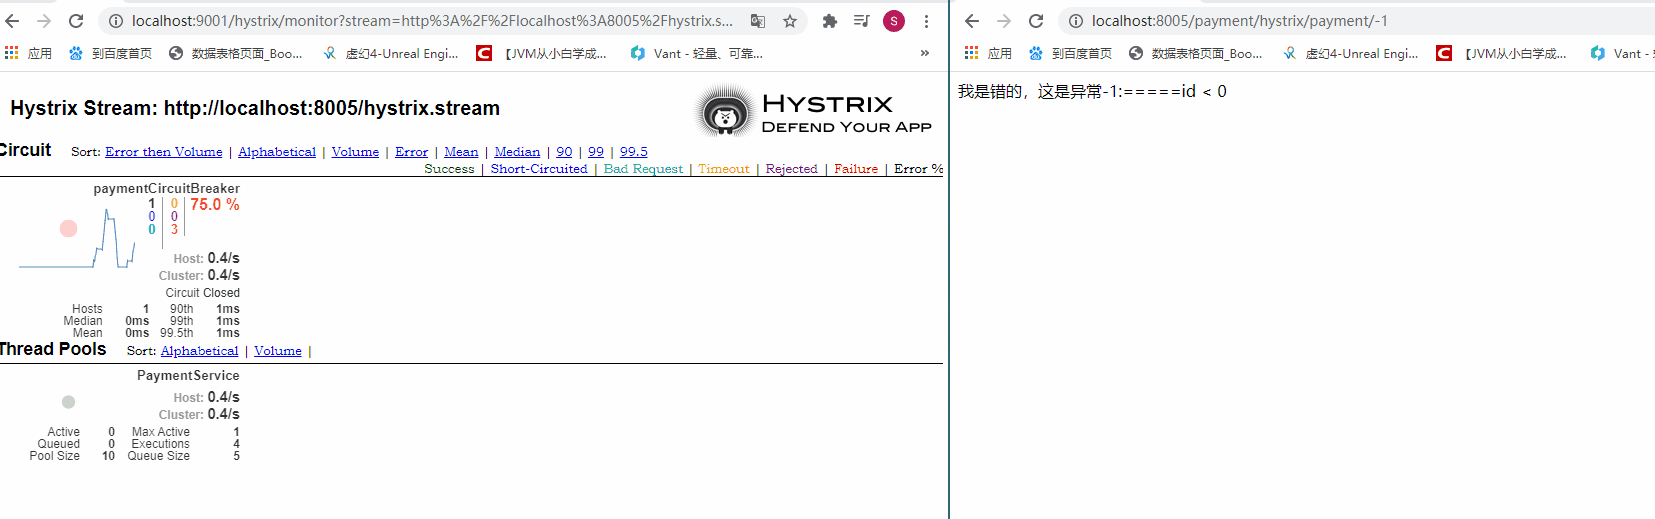Click the 我是错的 error message text
Image resolution: width=1655 pixels, height=519 pixels.
[x=1092, y=91]
